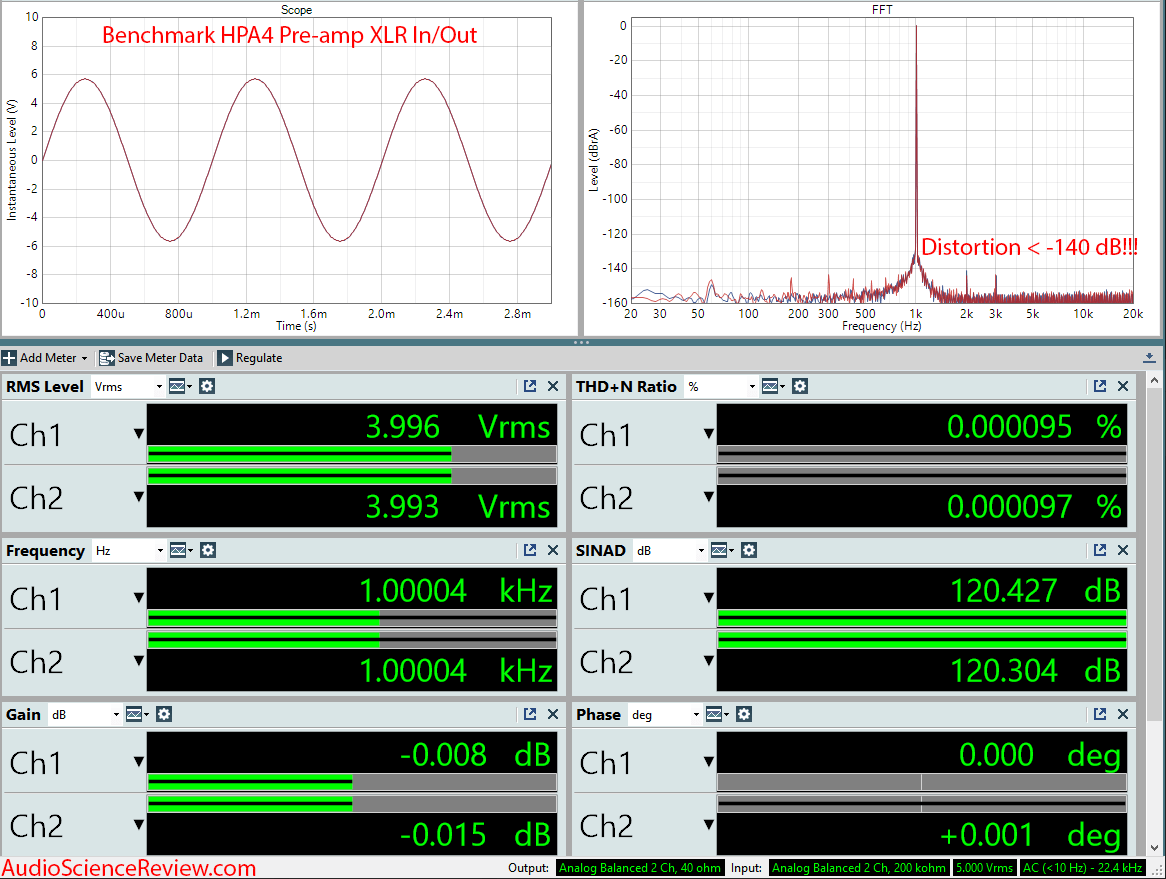Click the Ch1 SINAD level bar

pyautogui.click(x=921, y=618)
